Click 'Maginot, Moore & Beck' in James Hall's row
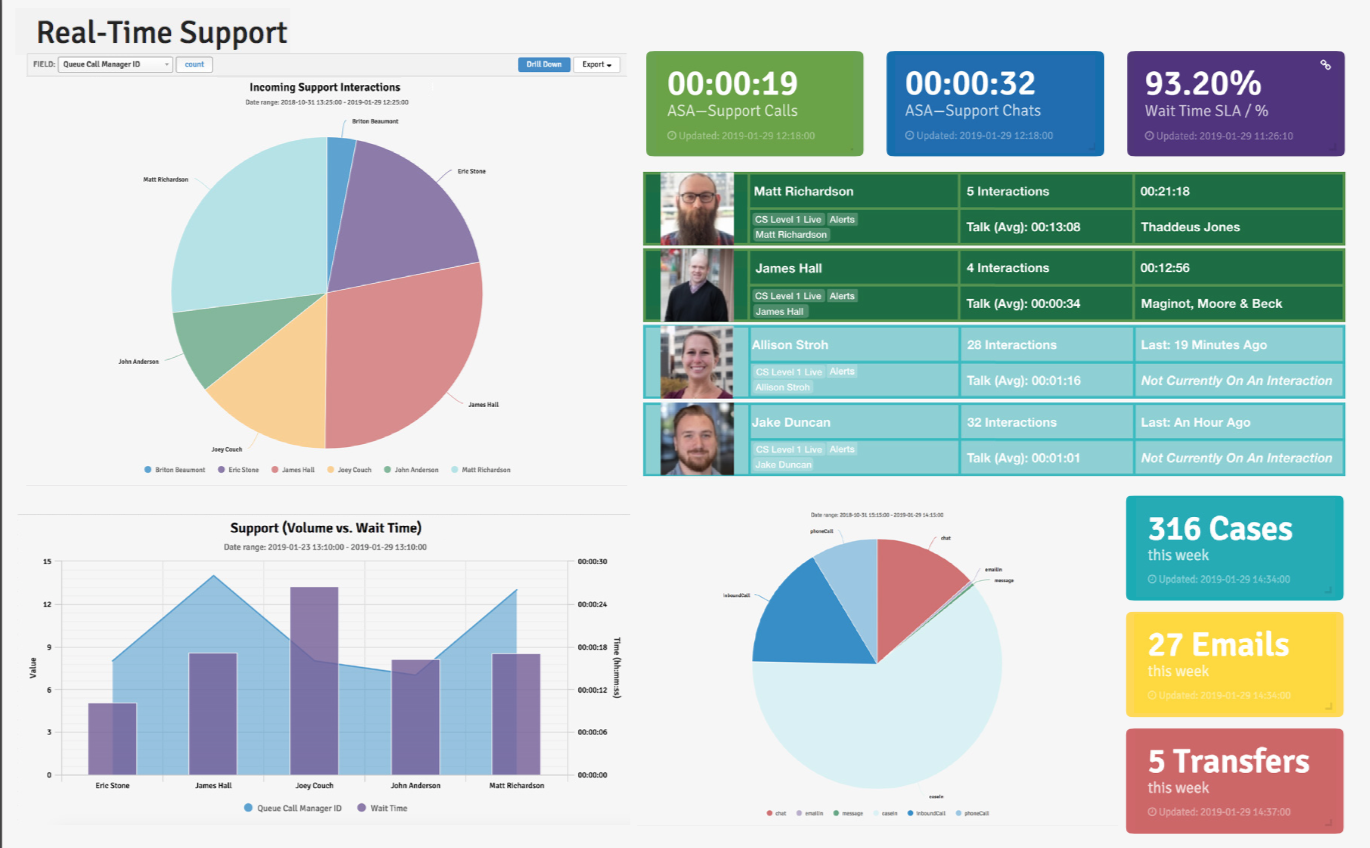 click(x=1211, y=304)
